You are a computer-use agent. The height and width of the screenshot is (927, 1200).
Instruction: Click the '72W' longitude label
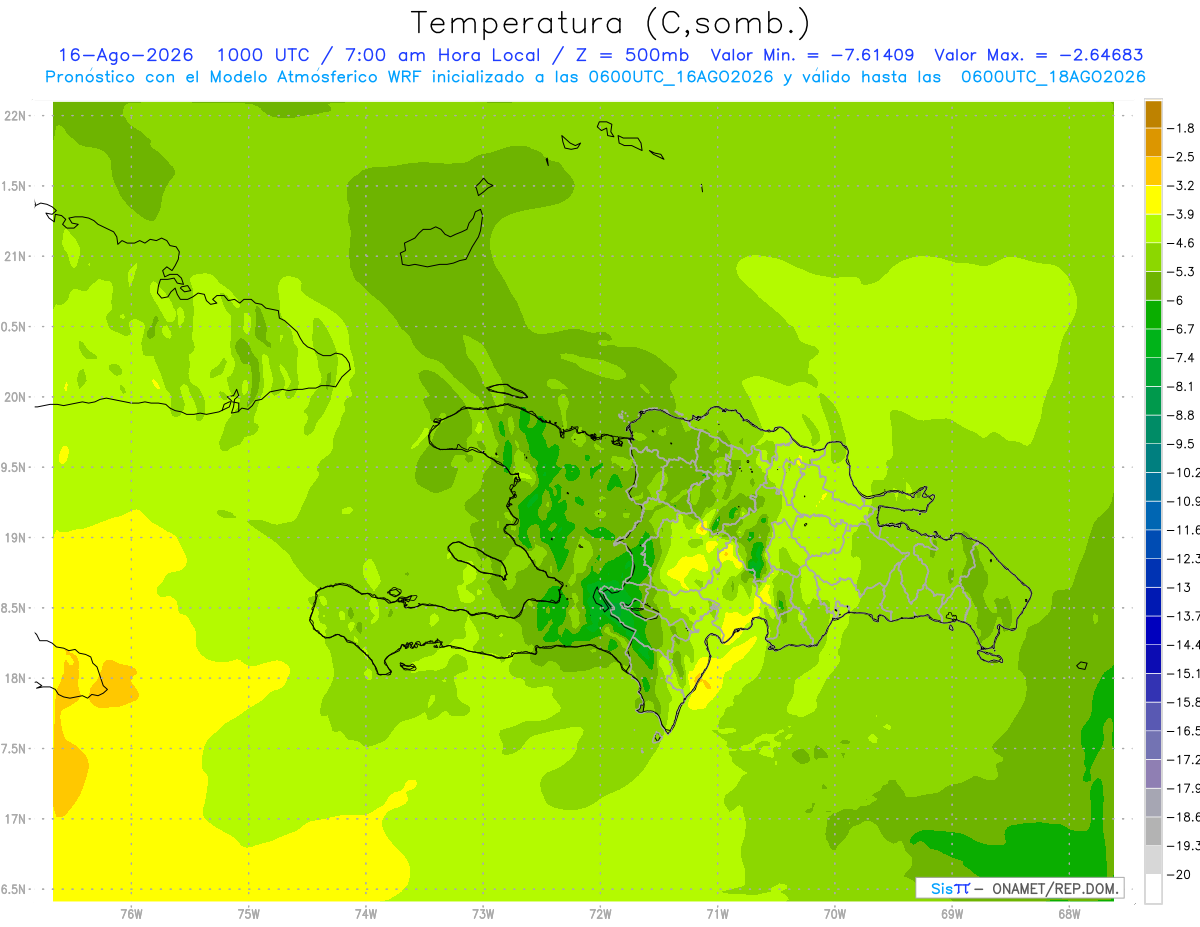600,914
